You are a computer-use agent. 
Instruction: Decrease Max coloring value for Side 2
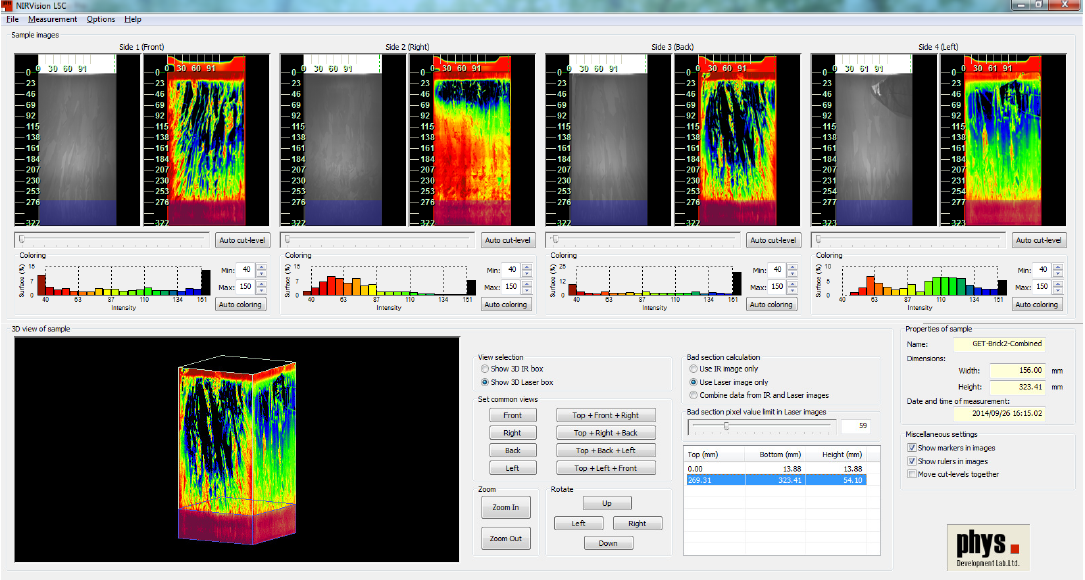click(x=528, y=289)
